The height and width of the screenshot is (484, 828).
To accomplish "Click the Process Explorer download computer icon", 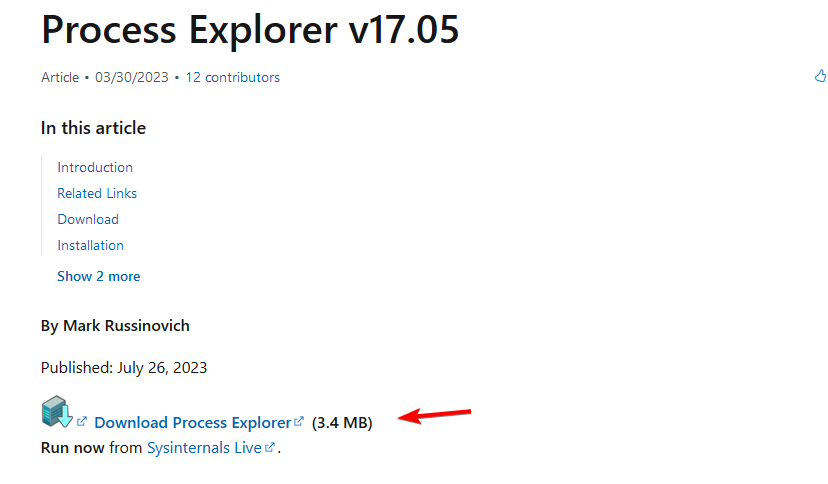I will (55, 412).
